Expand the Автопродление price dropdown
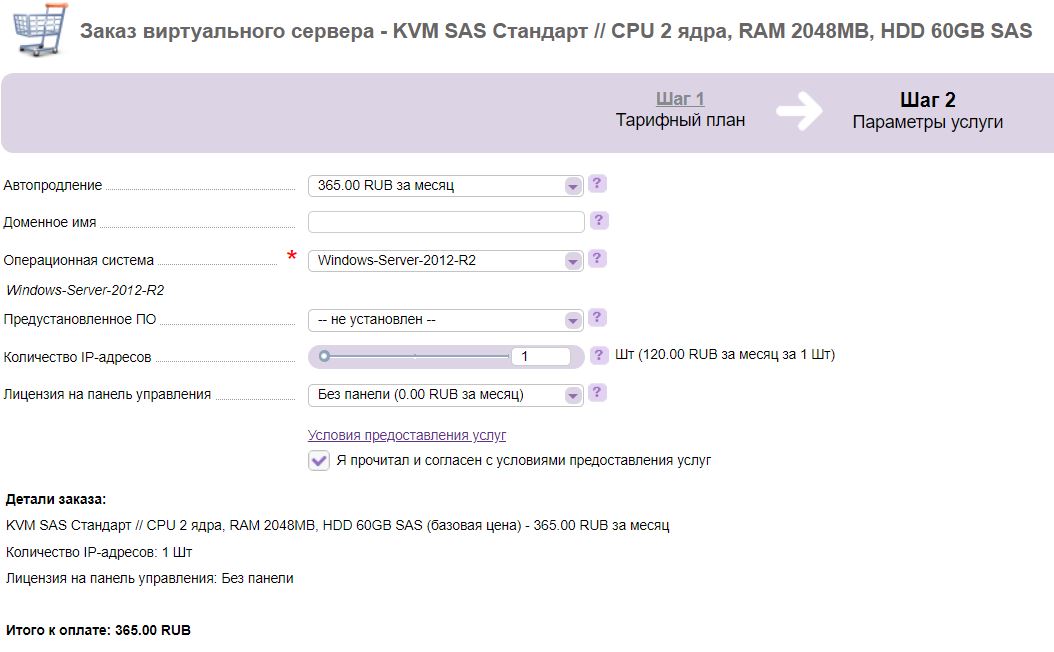1054x652 pixels. (446, 186)
